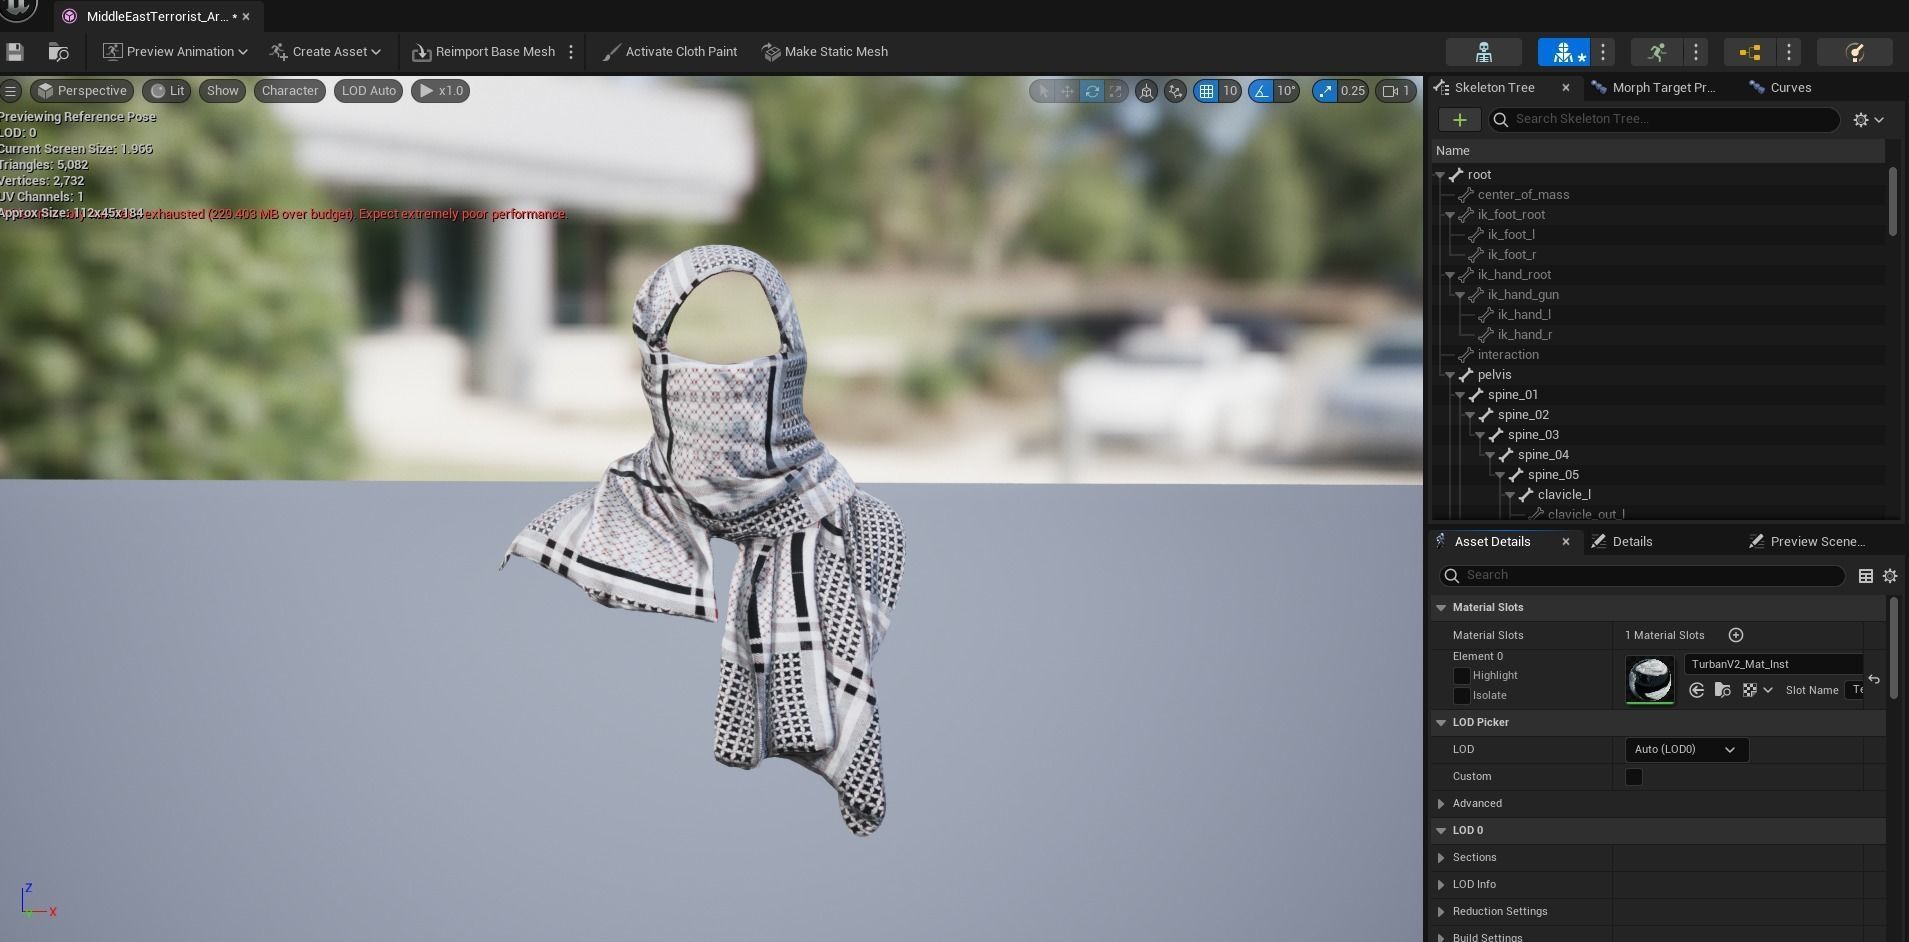1909x942 pixels.
Task: Open viewport hamburger options menu
Action: pyautogui.click(x=11, y=91)
